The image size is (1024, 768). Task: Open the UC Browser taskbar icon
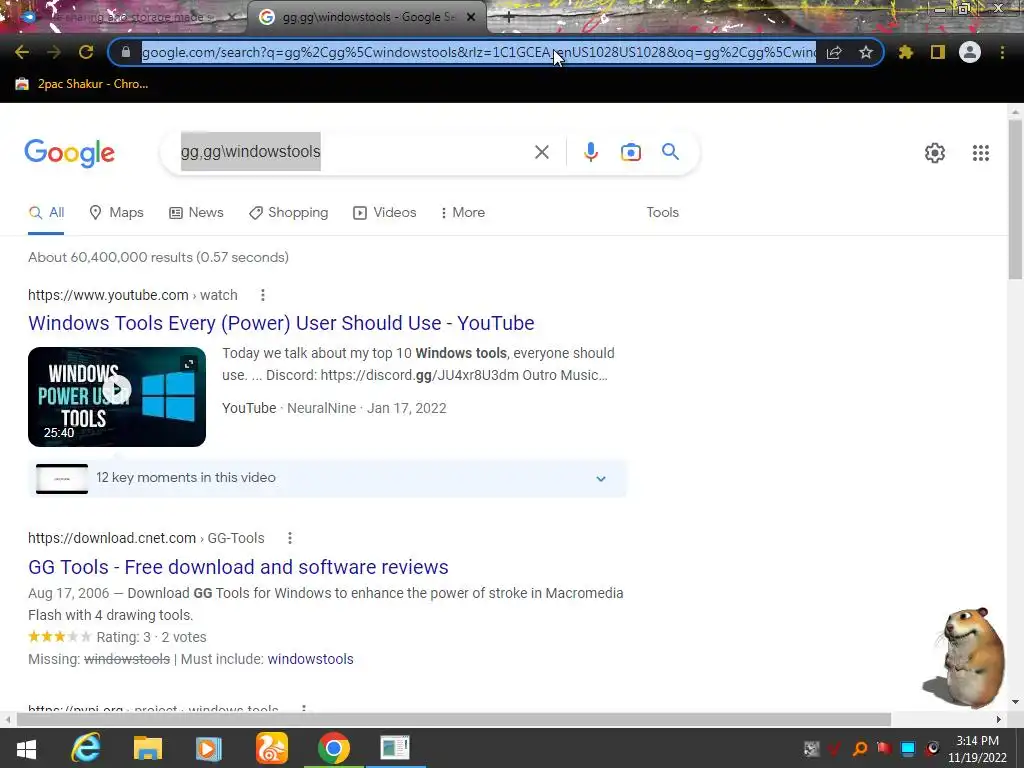271,748
